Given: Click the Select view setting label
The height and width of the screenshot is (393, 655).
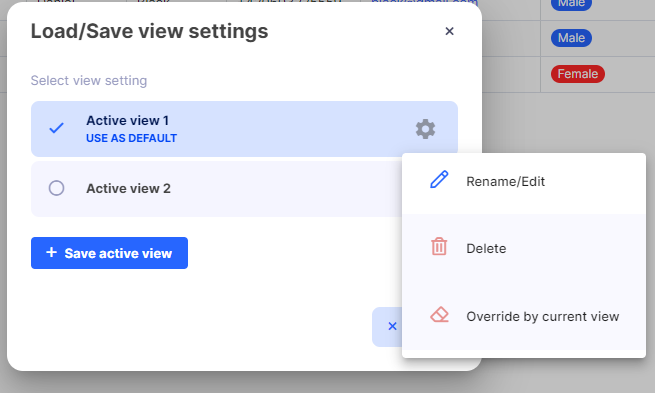Looking at the screenshot, I should [89, 80].
